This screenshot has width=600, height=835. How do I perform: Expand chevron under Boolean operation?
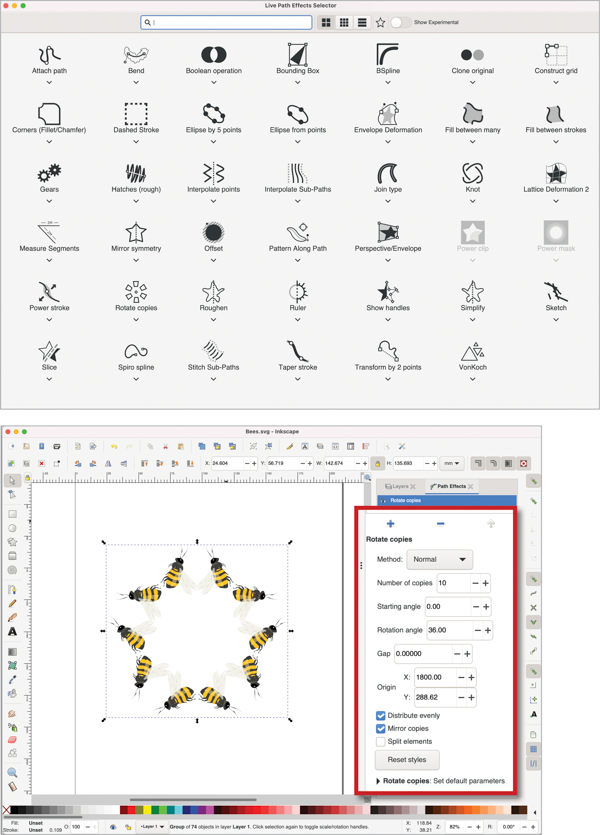pyautogui.click(x=213, y=83)
